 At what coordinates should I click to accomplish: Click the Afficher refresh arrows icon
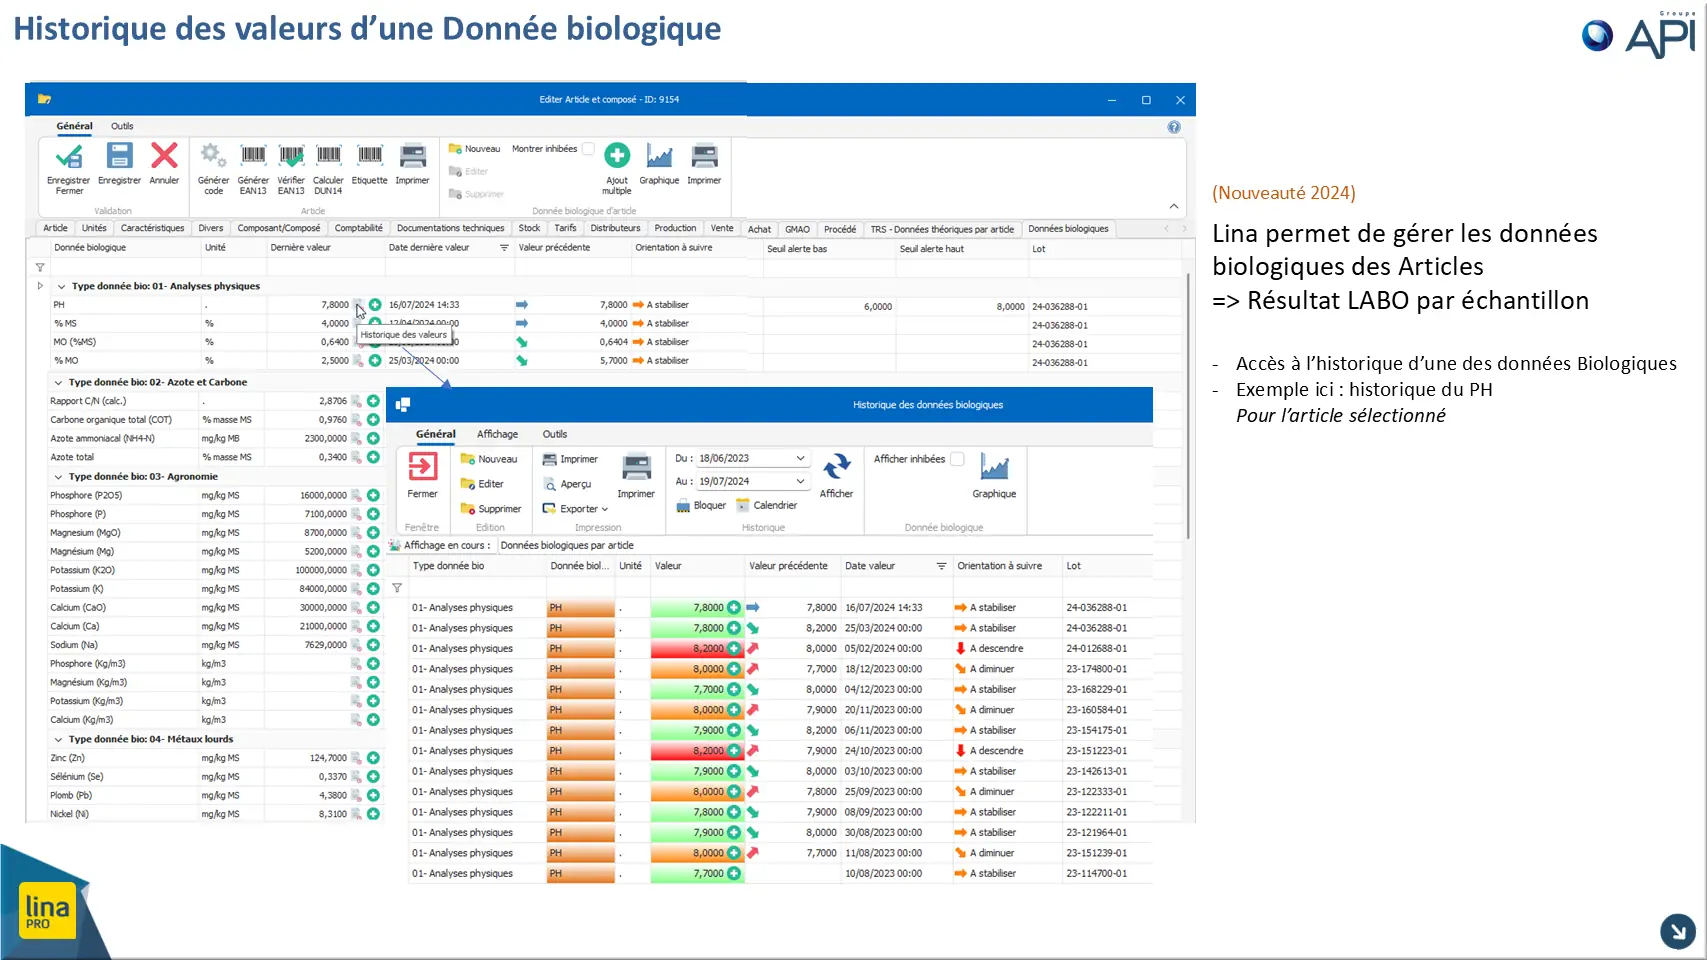[836, 467]
